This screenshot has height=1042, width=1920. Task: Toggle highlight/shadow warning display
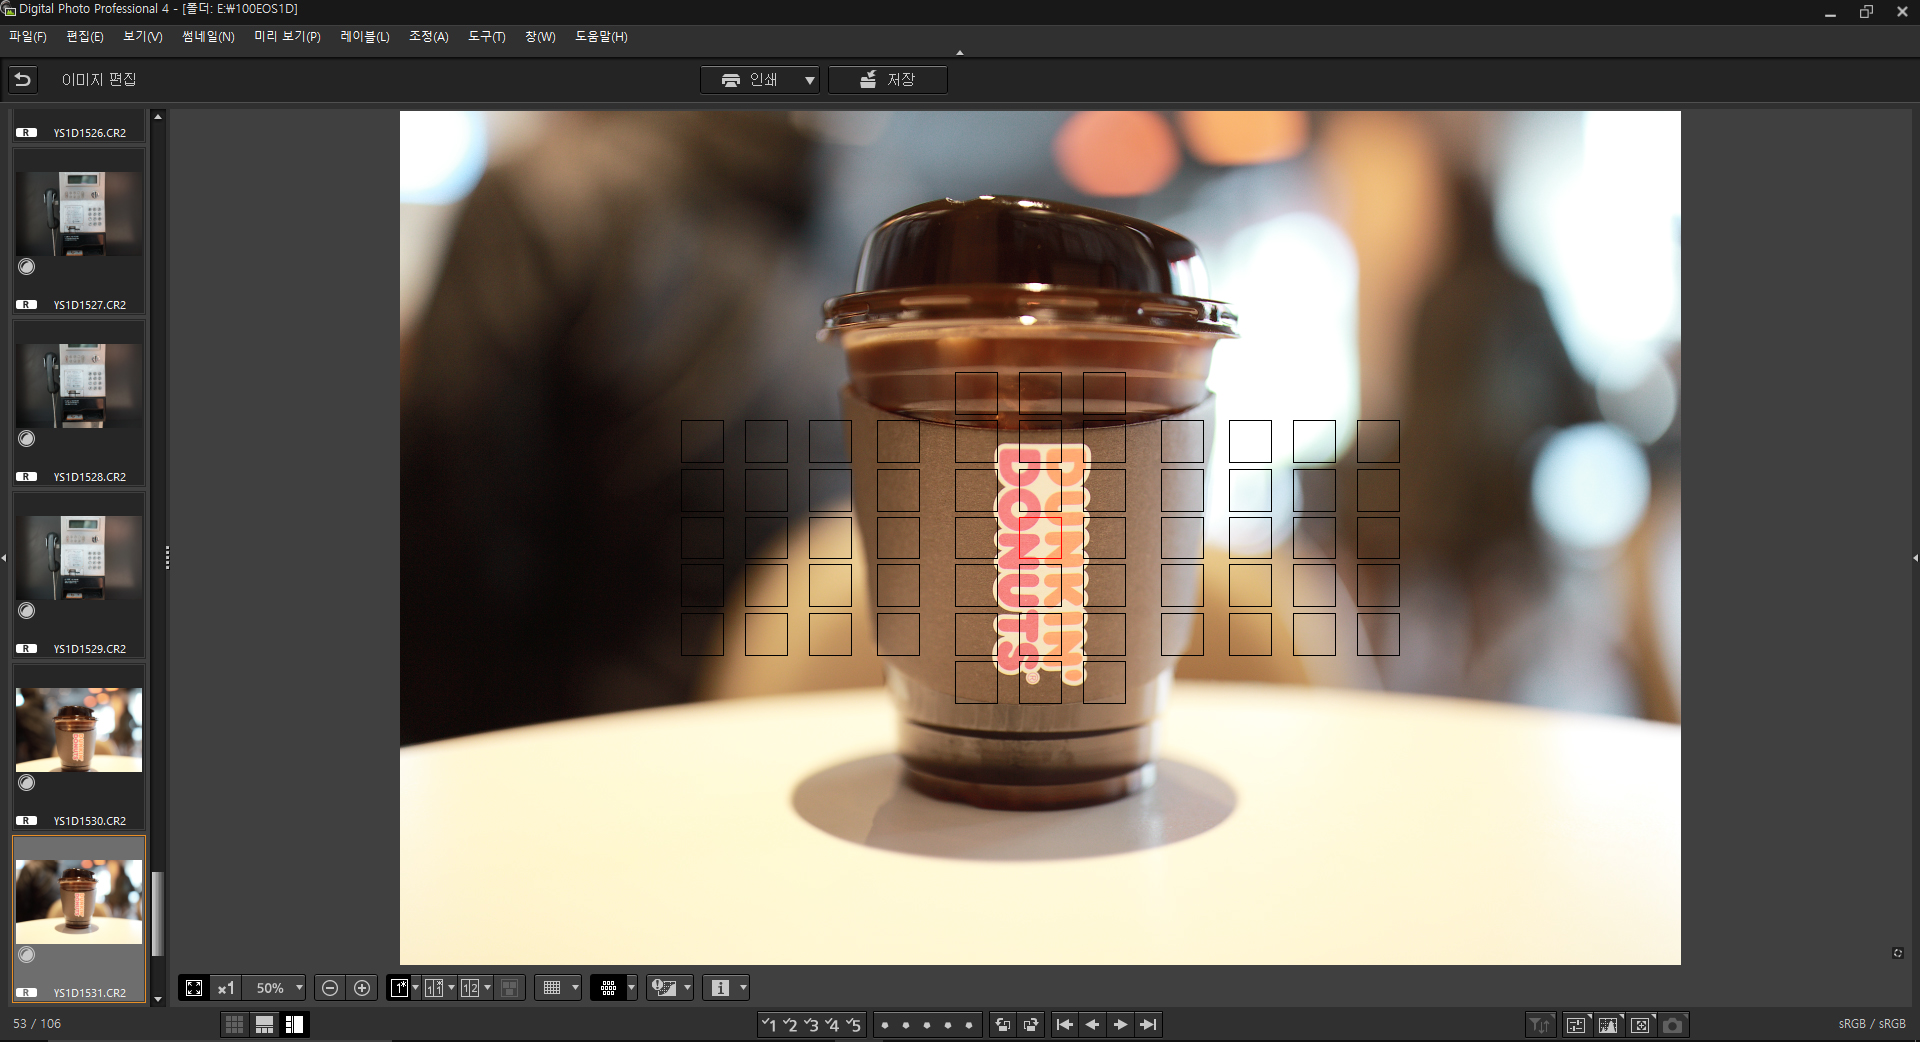click(664, 988)
